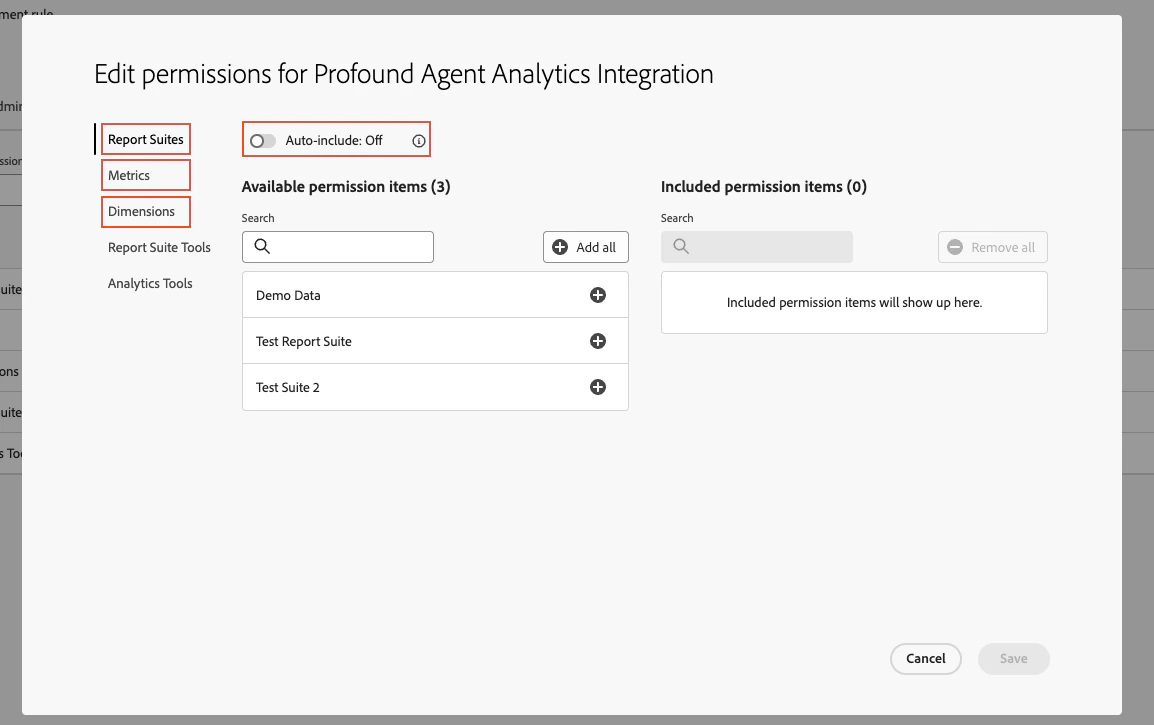Click the Add all button
The image size is (1154, 725).
[586, 247]
